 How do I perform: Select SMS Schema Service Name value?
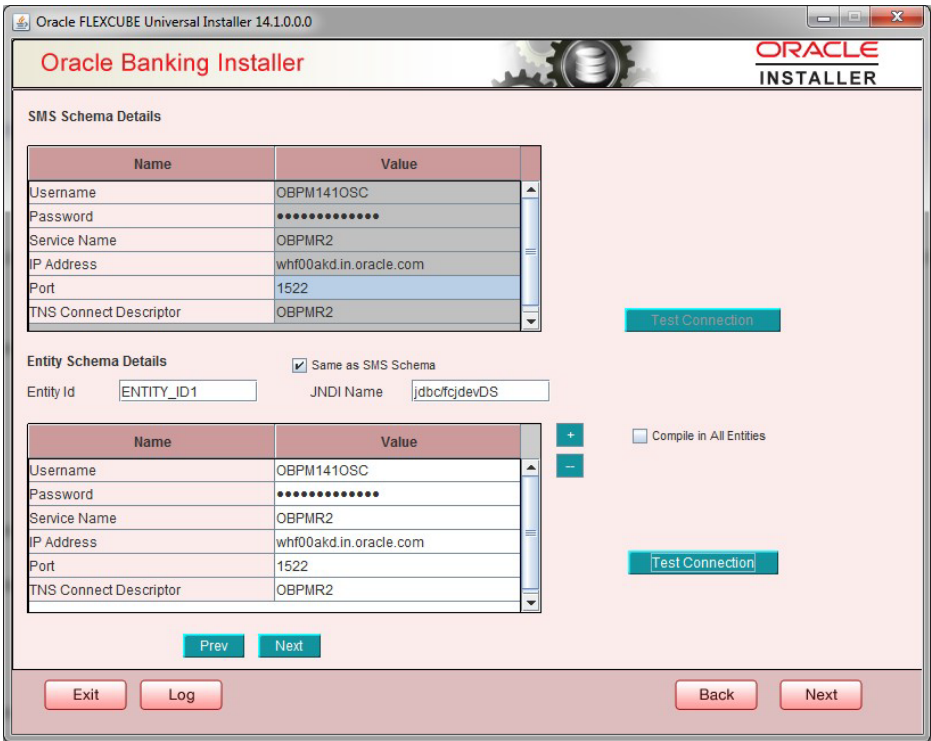tap(397, 240)
